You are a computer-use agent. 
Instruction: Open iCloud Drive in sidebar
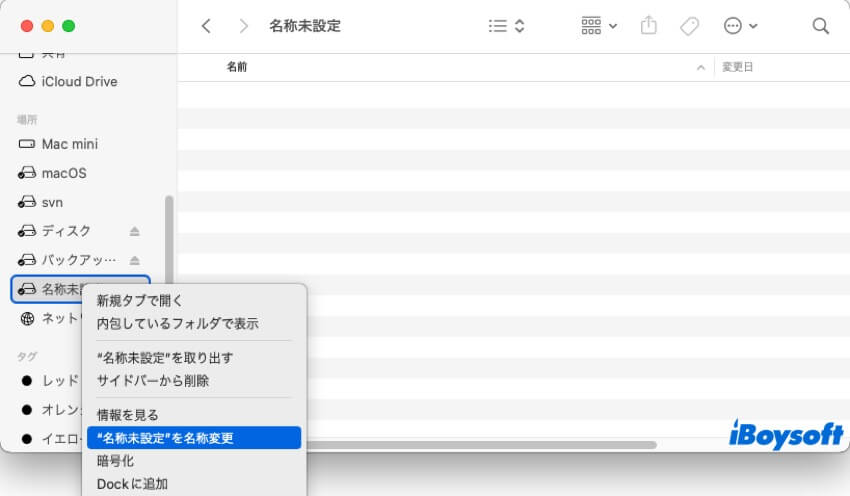(x=79, y=81)
